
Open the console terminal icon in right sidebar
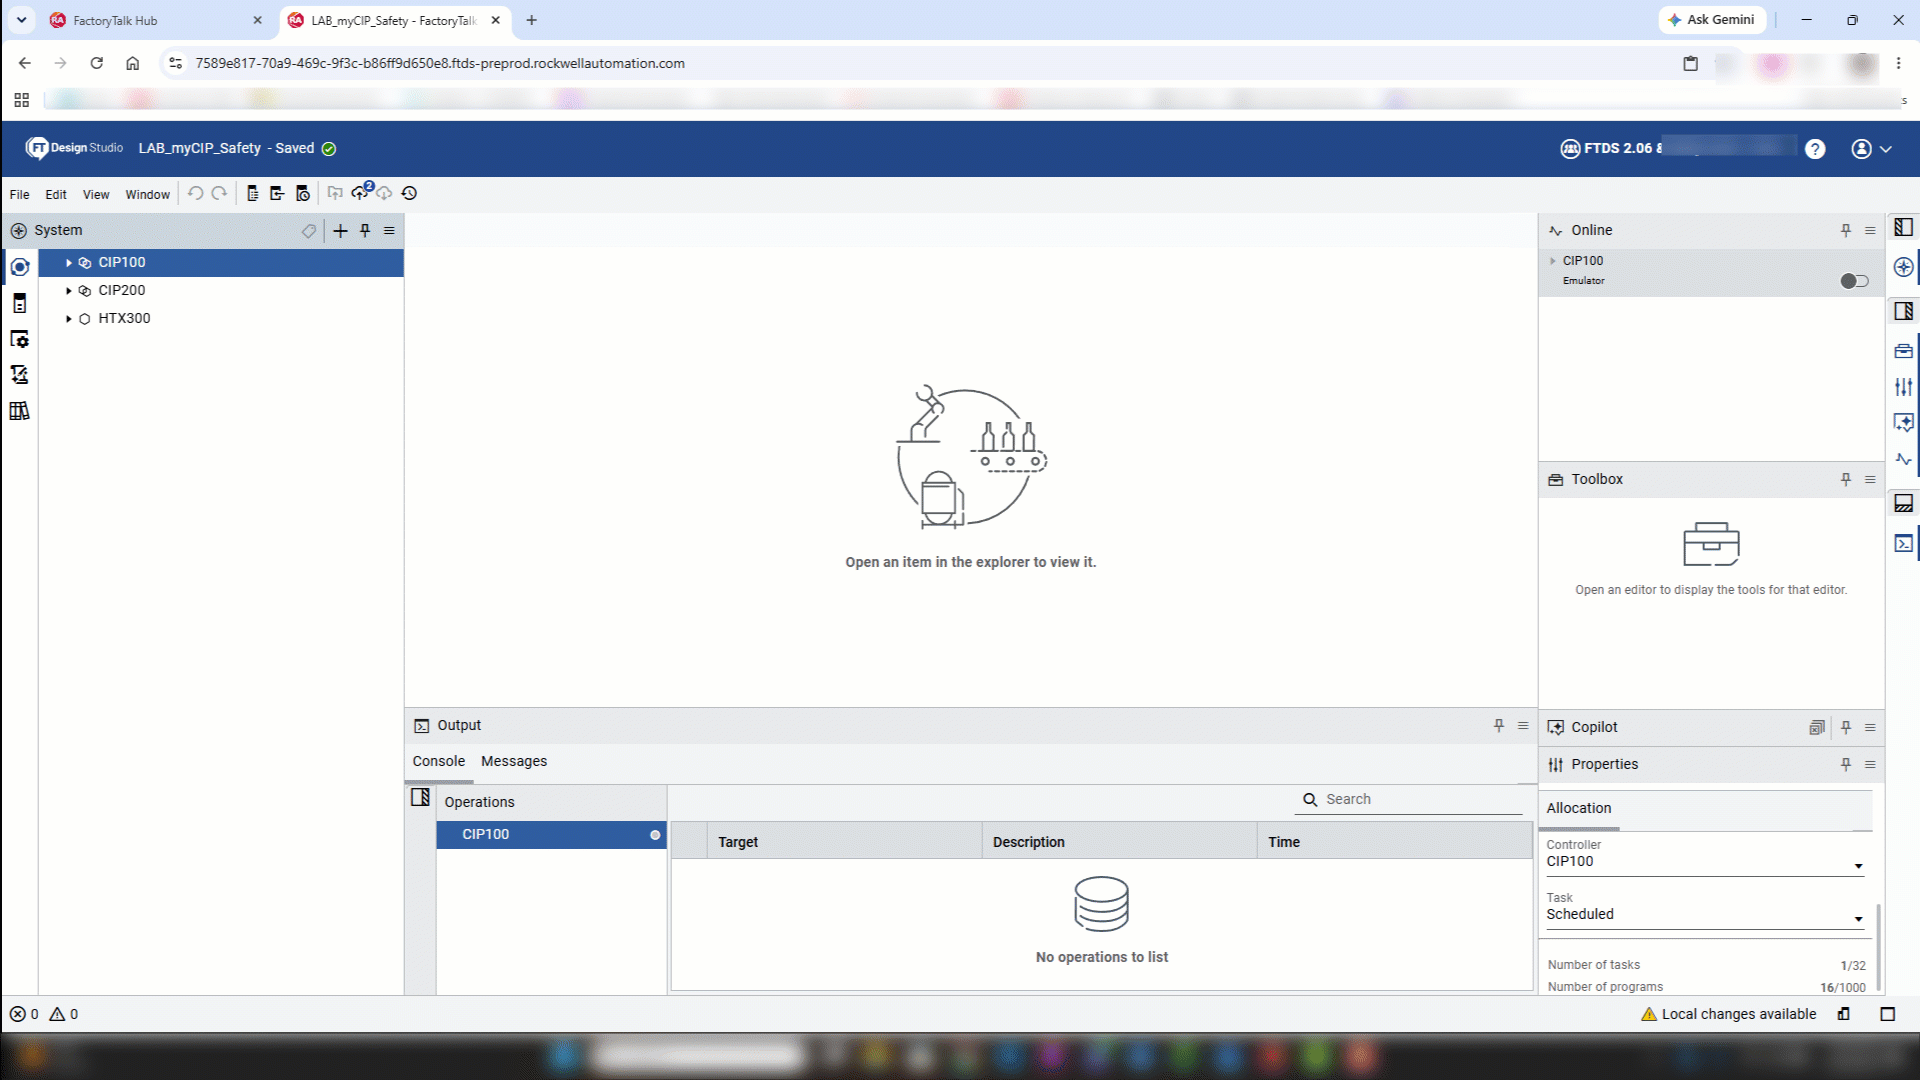pyautogui.click(x=1904, y=544)
